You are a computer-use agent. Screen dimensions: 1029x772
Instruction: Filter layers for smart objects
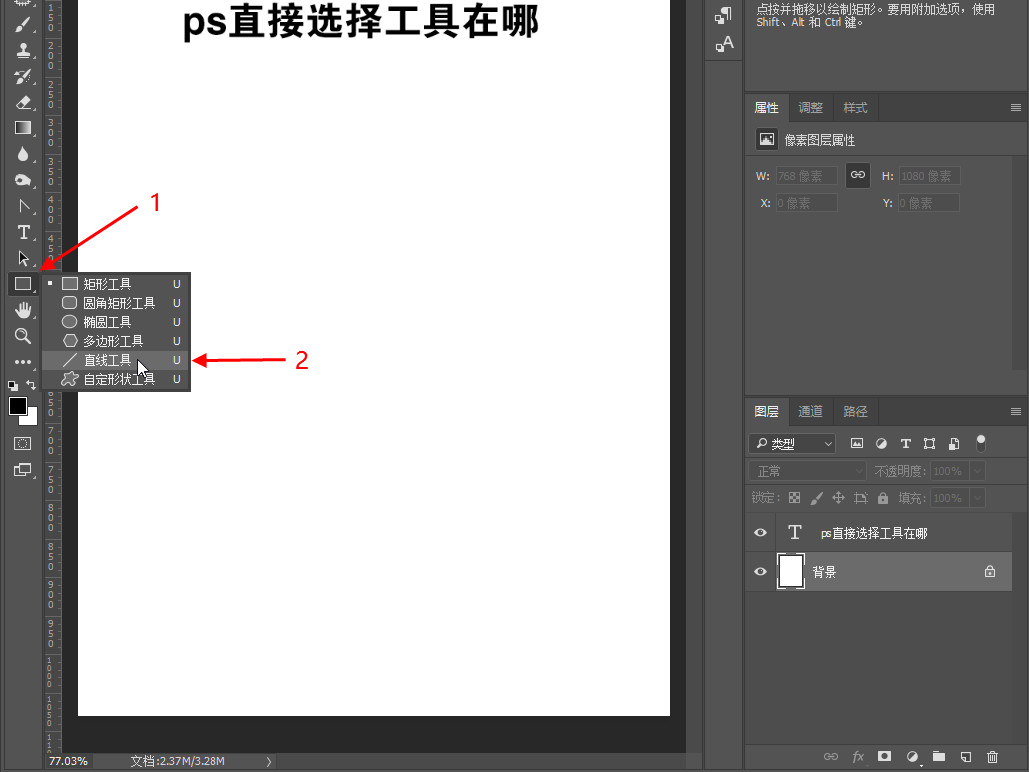coord(954,444)
